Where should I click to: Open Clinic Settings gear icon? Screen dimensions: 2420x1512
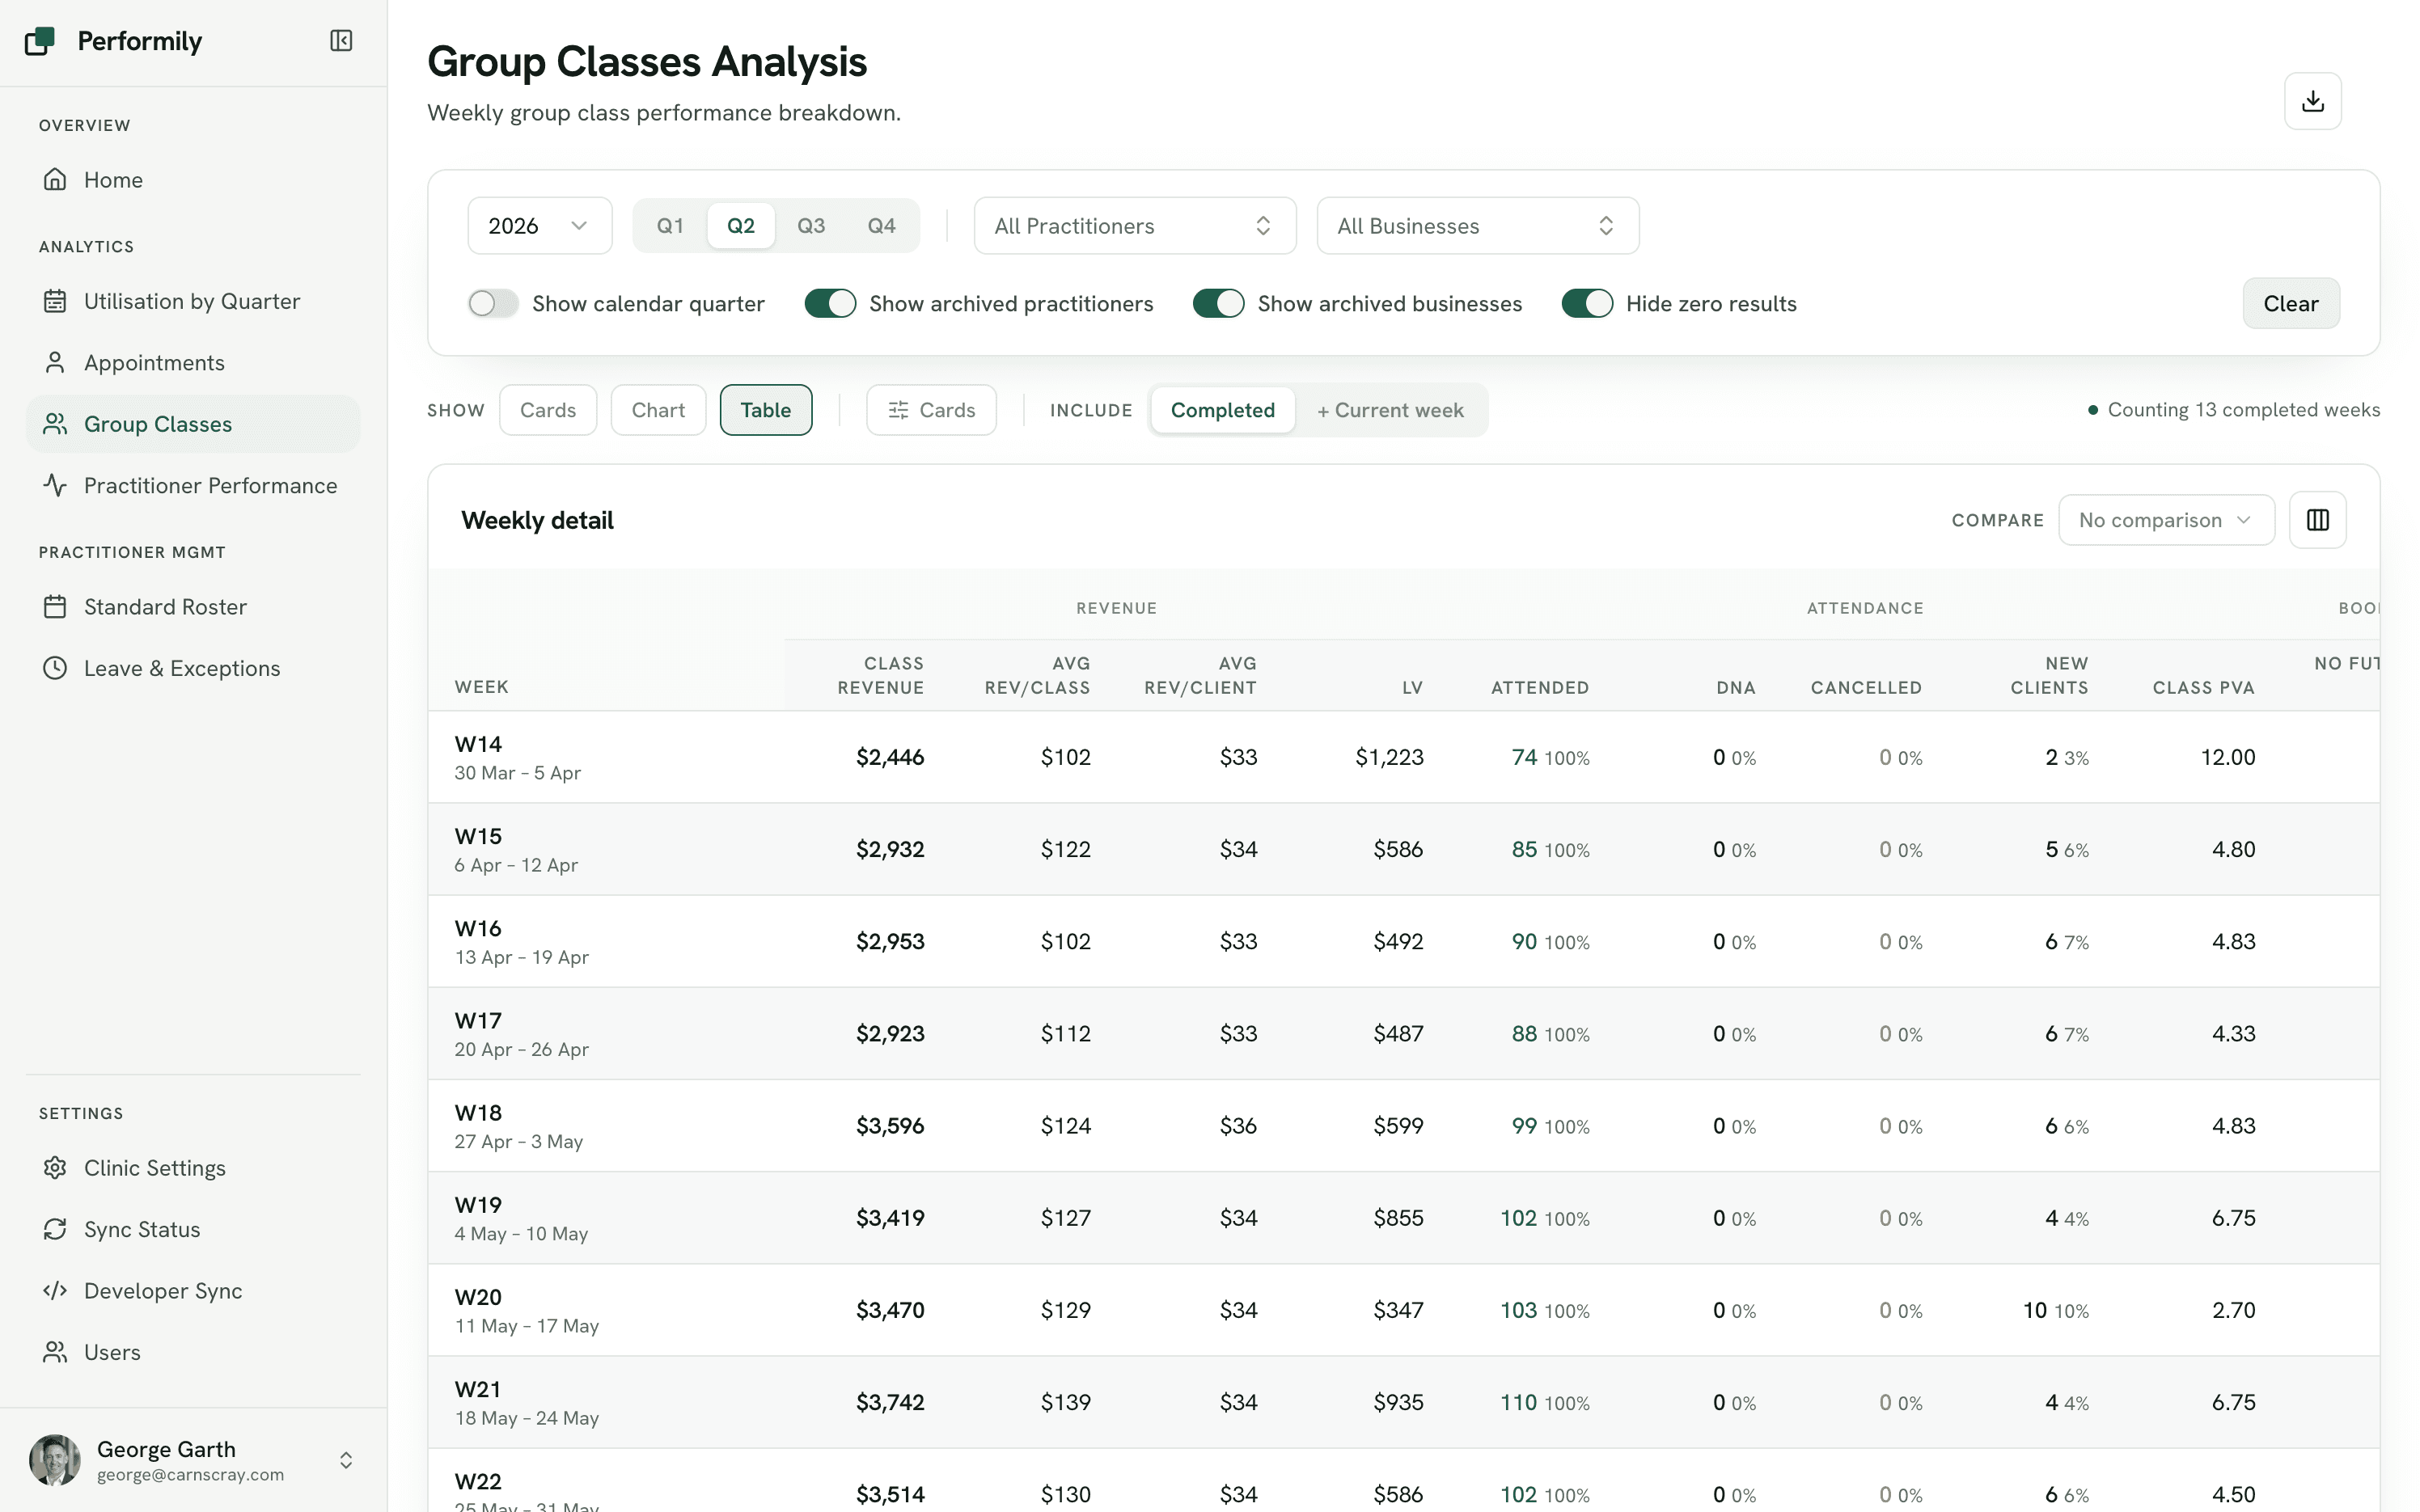coord(55,1167)
